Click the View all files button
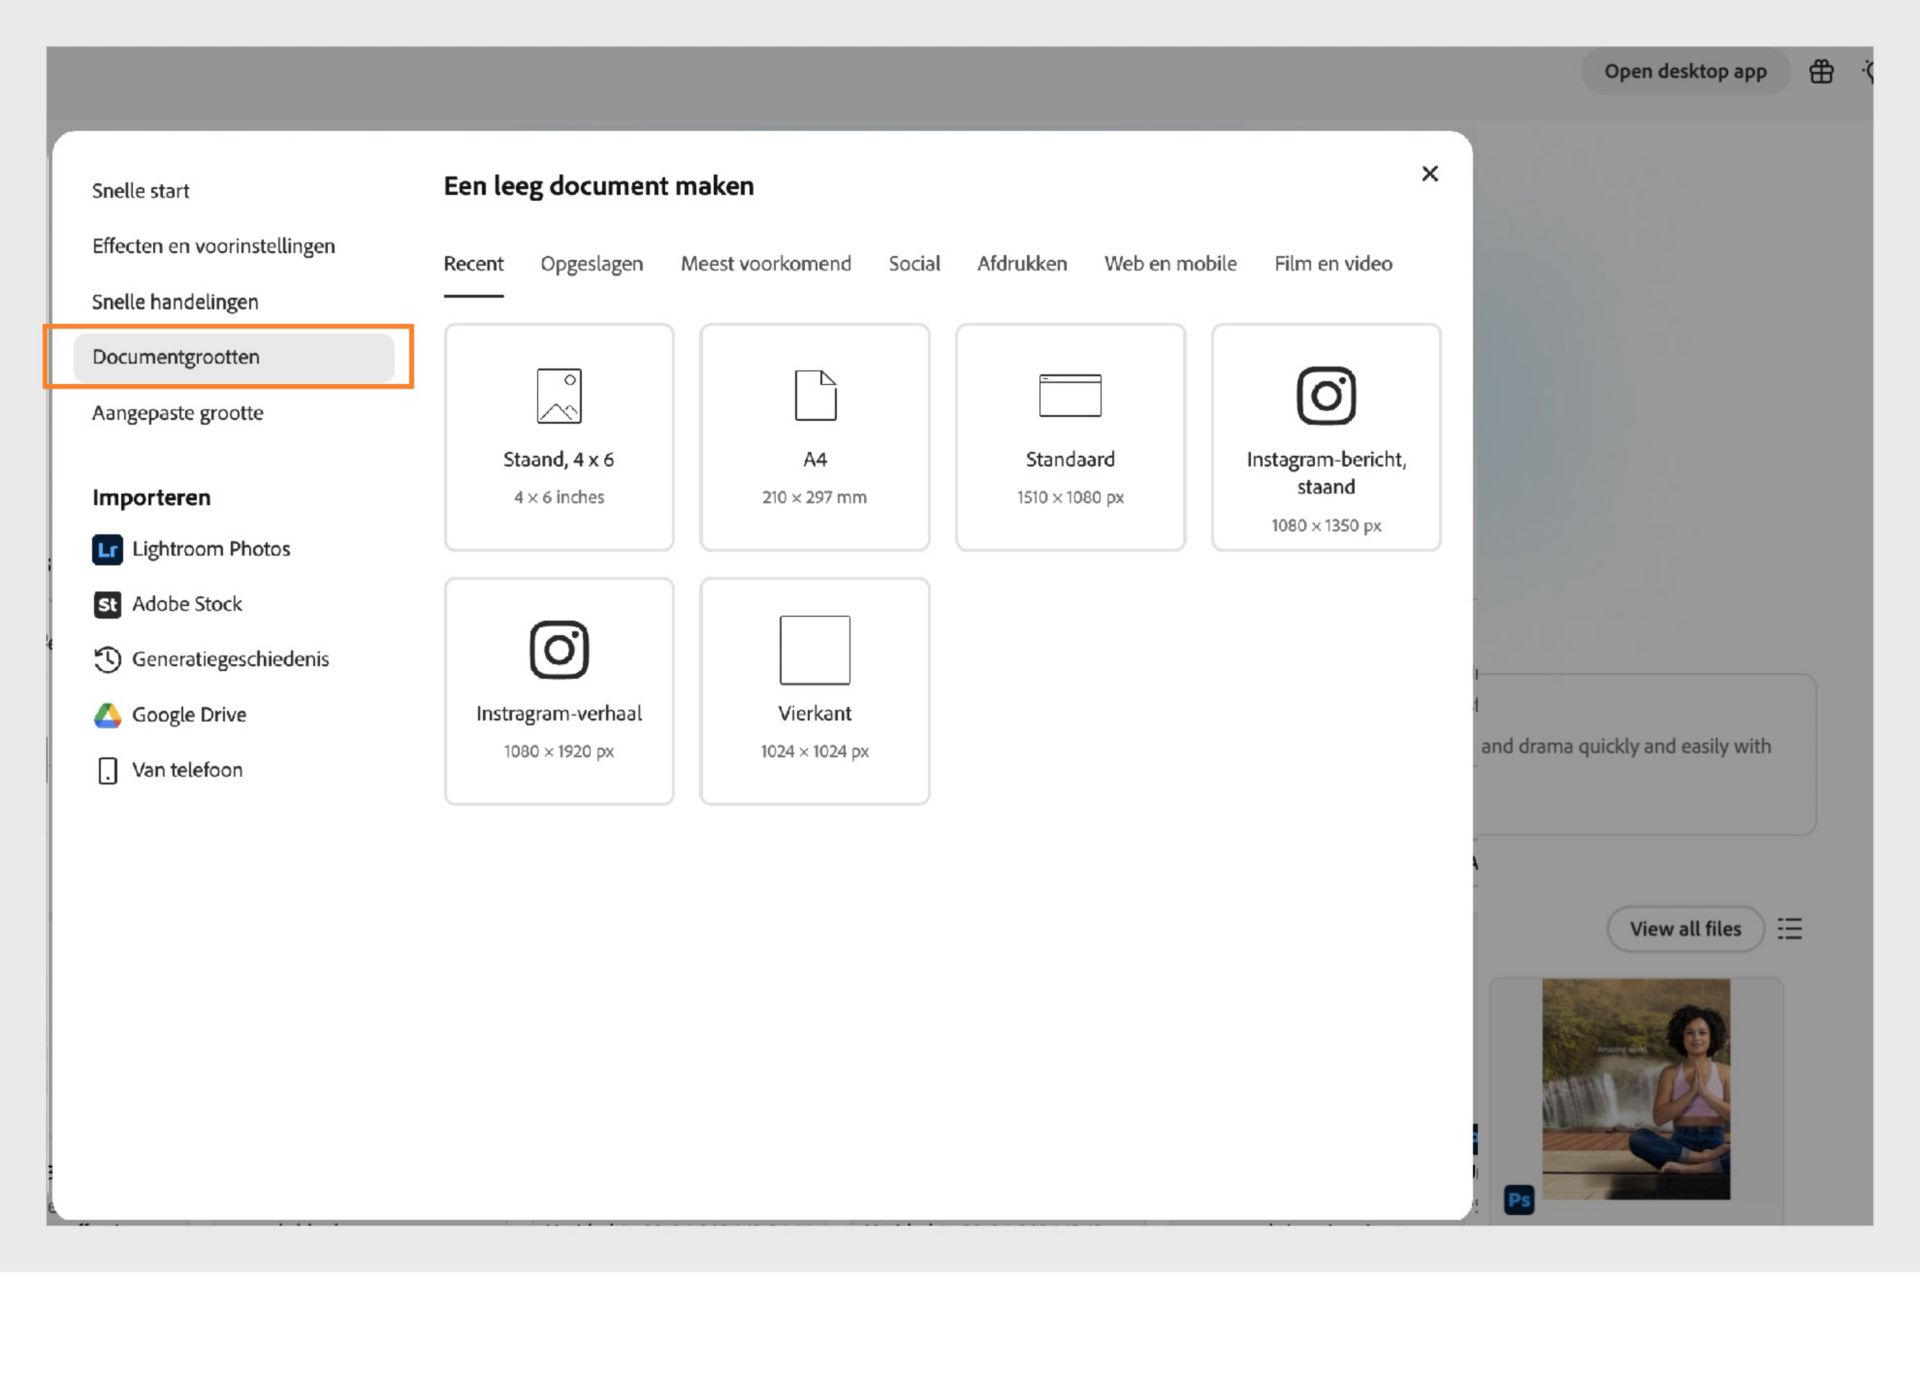1920x1387 pixels. [1685, 929]
